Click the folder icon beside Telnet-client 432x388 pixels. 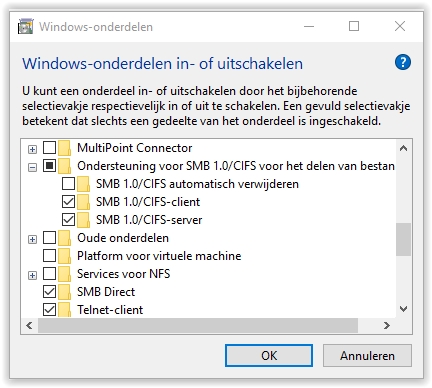pyautogui.click(x=65, y=310)
